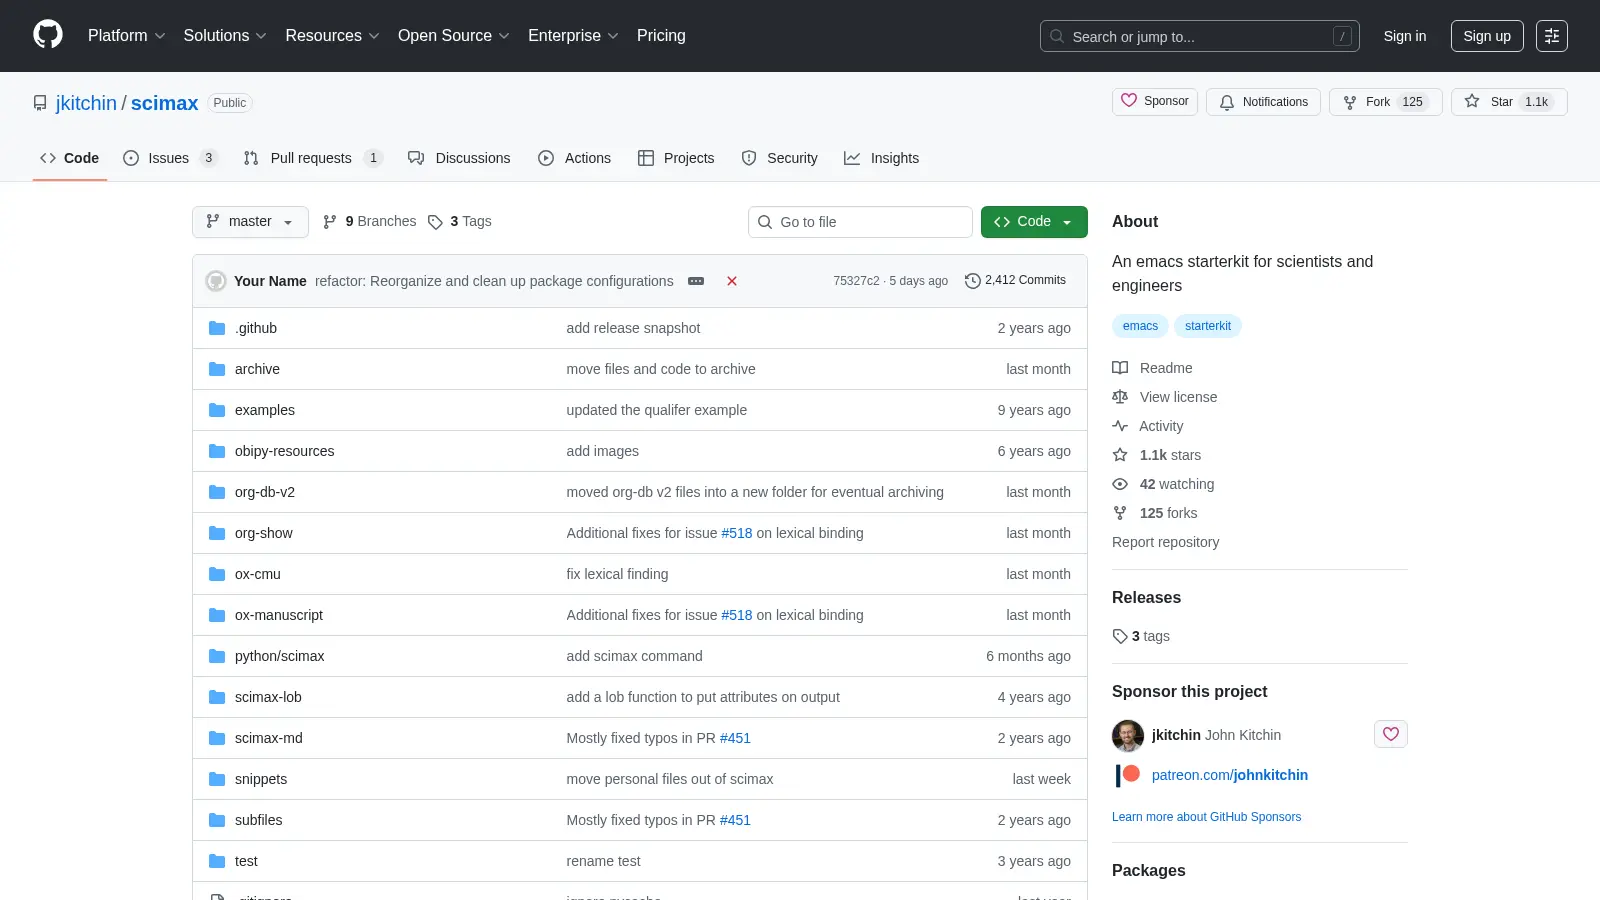View 9 Branches
The height and width of the screenshot is (900, 1600).
[369, 222]
